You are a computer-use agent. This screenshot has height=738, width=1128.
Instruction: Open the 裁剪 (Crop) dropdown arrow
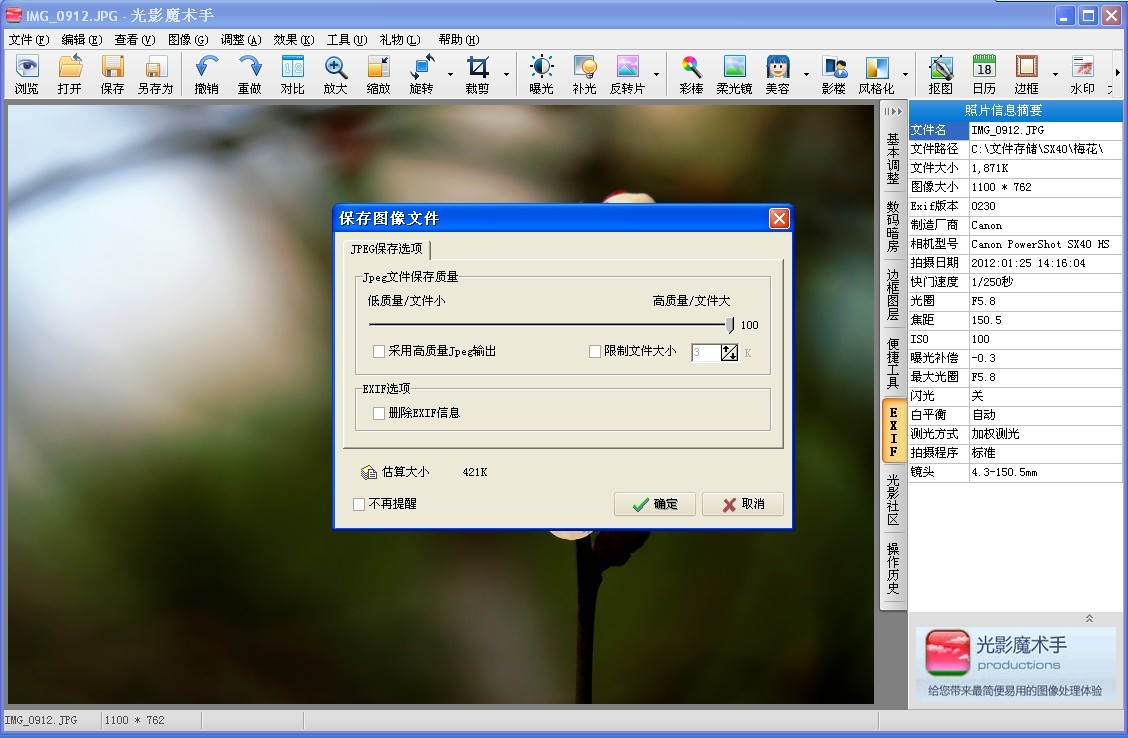click(506, 74)
